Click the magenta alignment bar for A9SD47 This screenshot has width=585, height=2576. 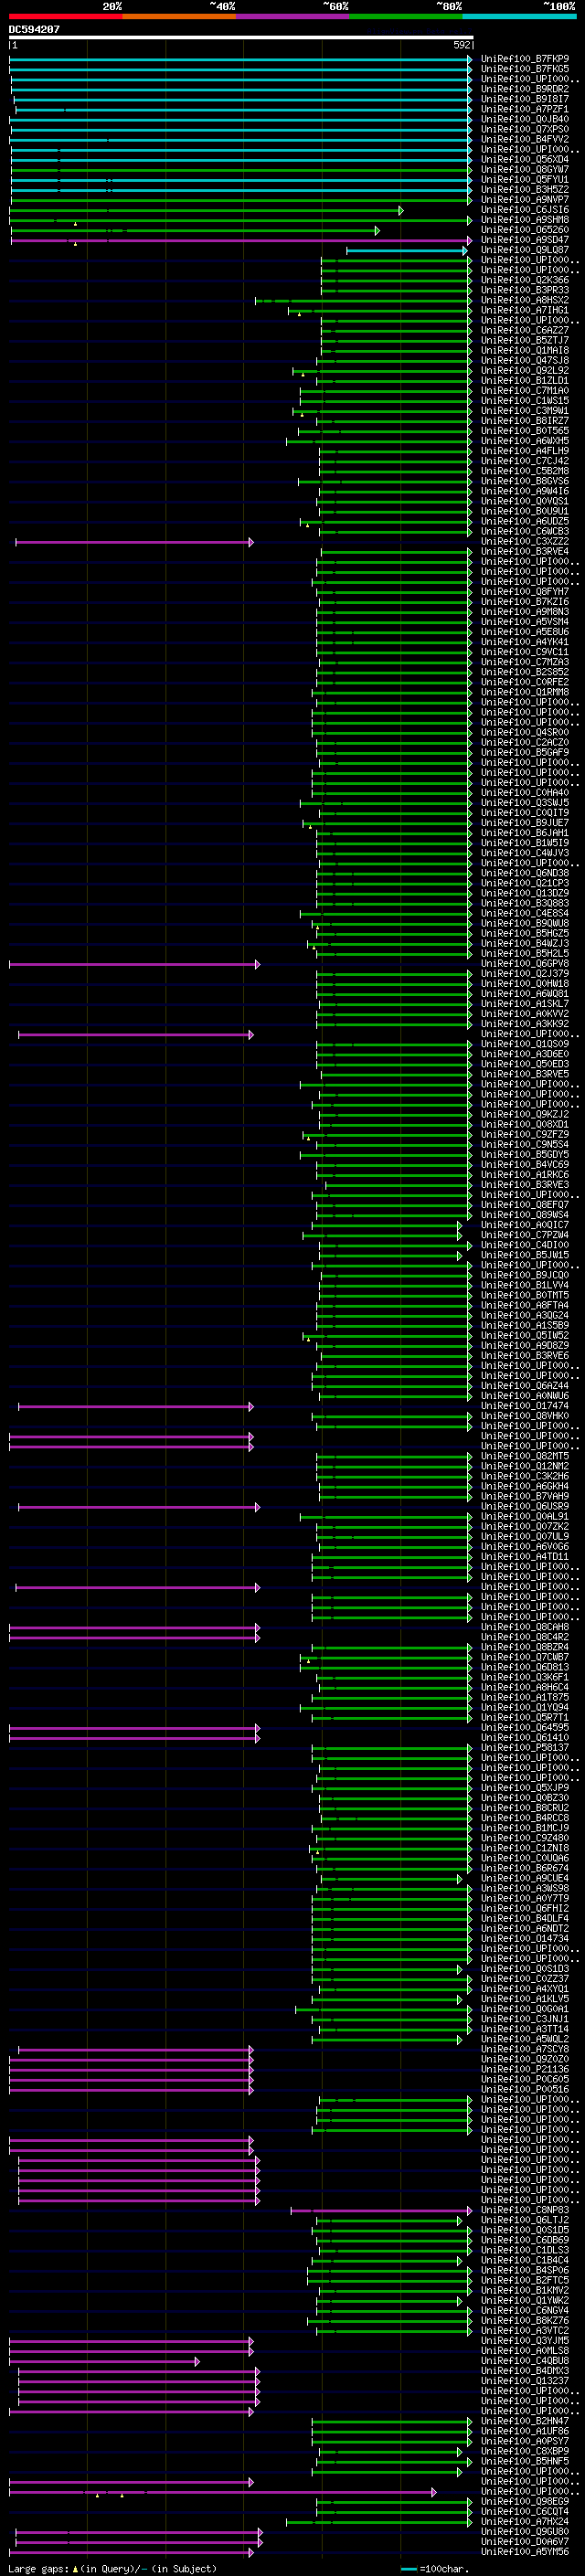241,240
